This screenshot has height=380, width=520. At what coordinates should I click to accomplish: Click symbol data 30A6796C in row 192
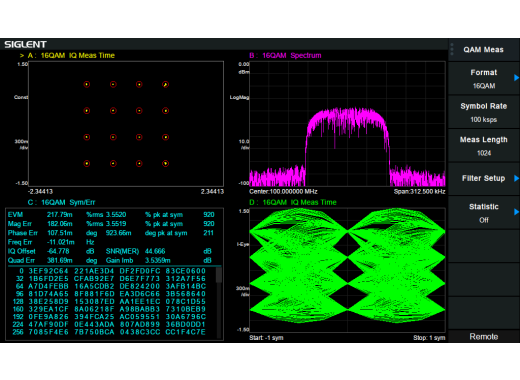pos(186,317)
